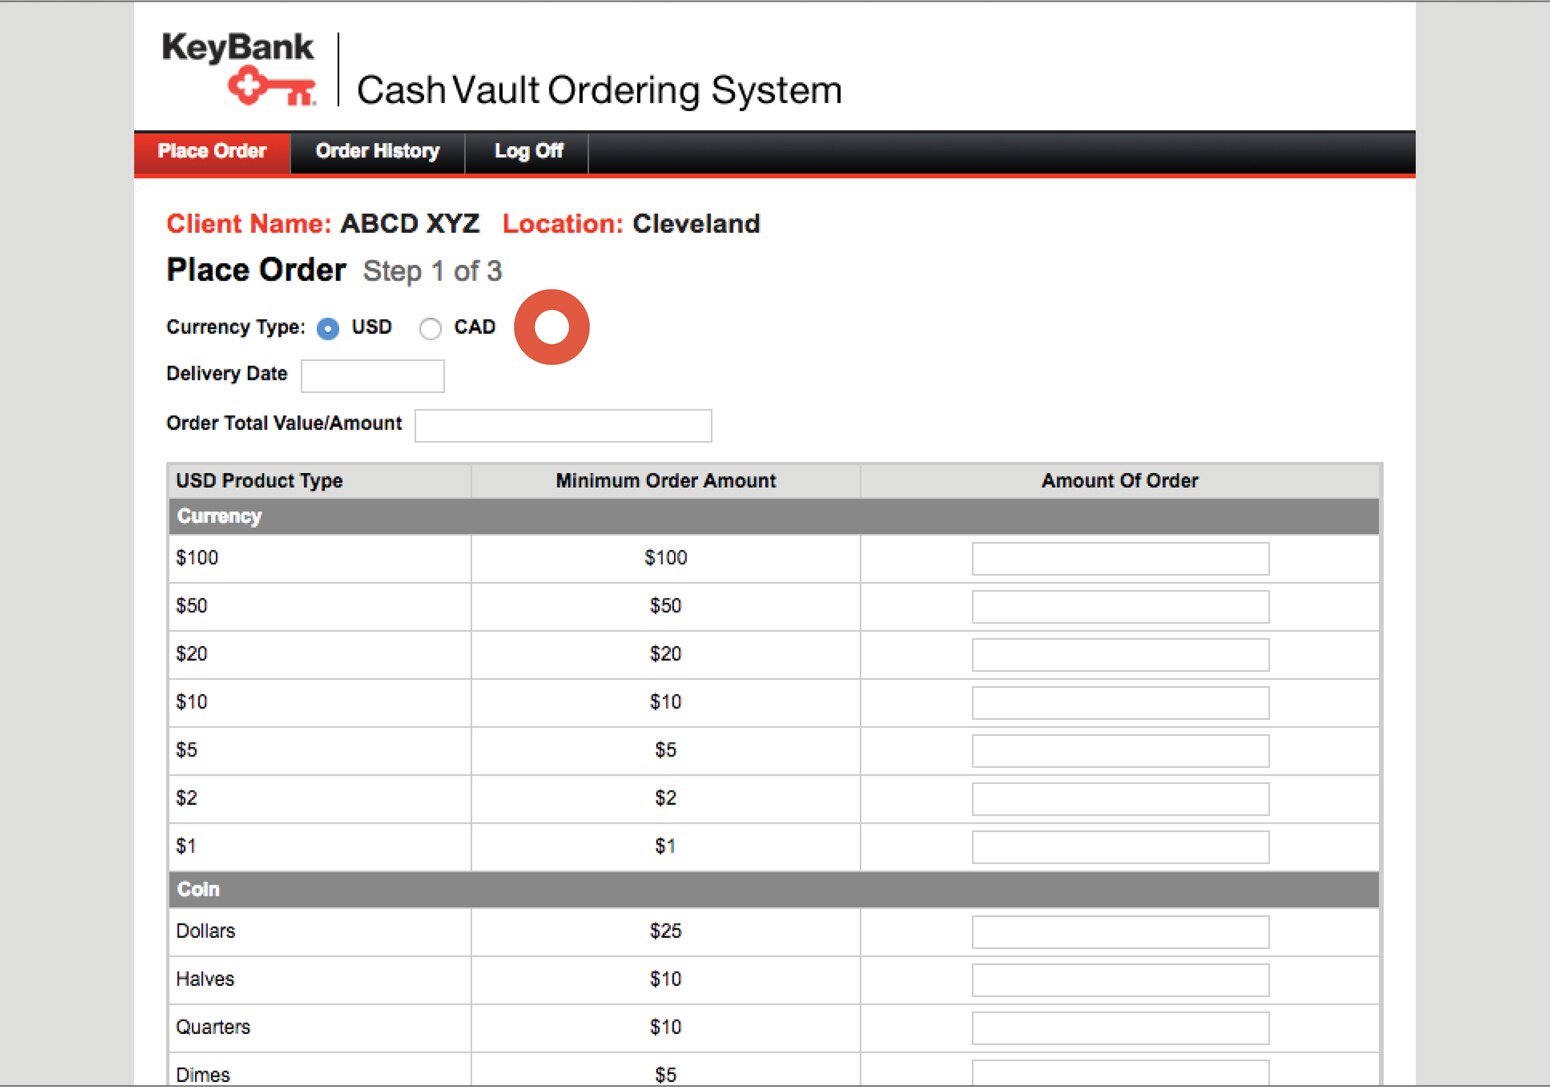Select CAD currency radio button
Screen dimensions: 1550x1087
pyautogui.click(x=430, y=328)
